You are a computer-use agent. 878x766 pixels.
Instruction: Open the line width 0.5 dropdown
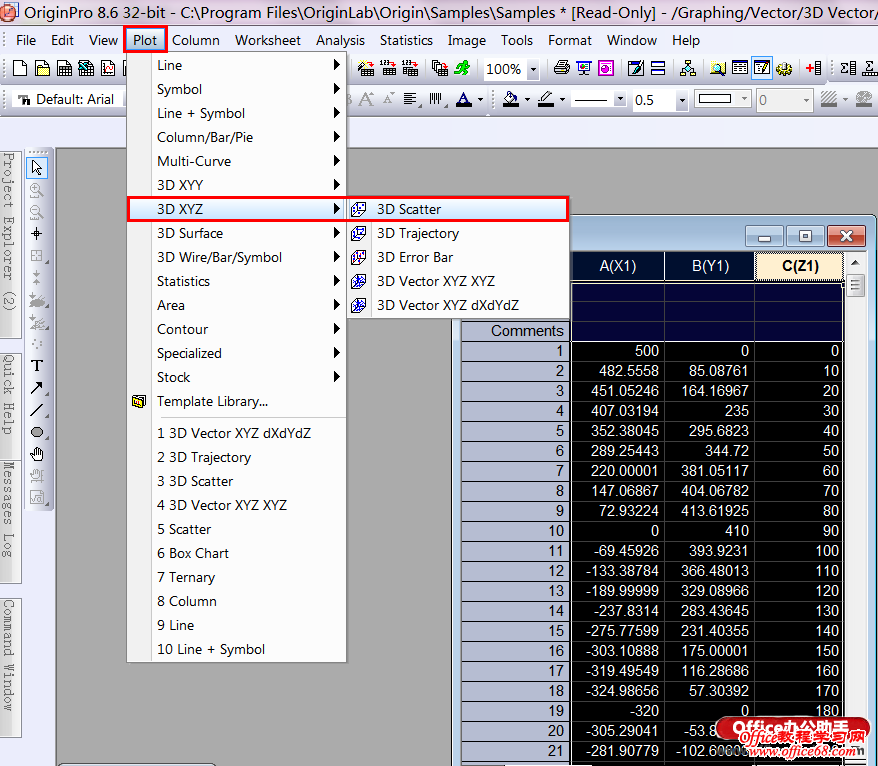click(x=682, y=100)
